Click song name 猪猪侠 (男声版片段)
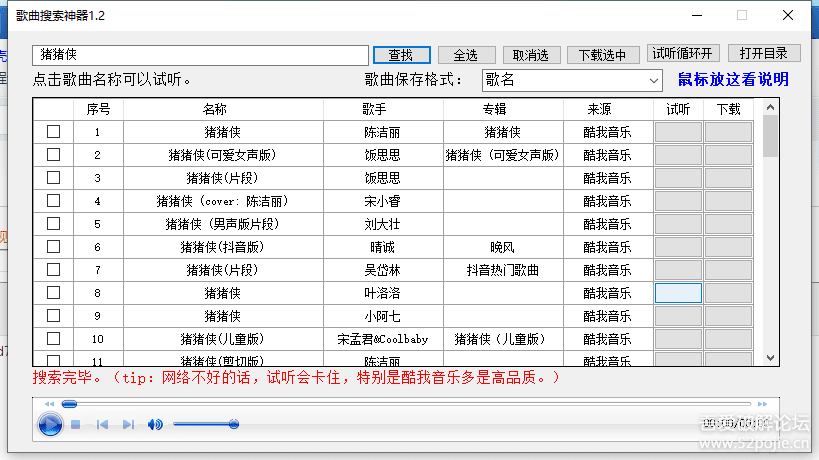The height and width of the screenshot is (460, 819). (223, 224)
